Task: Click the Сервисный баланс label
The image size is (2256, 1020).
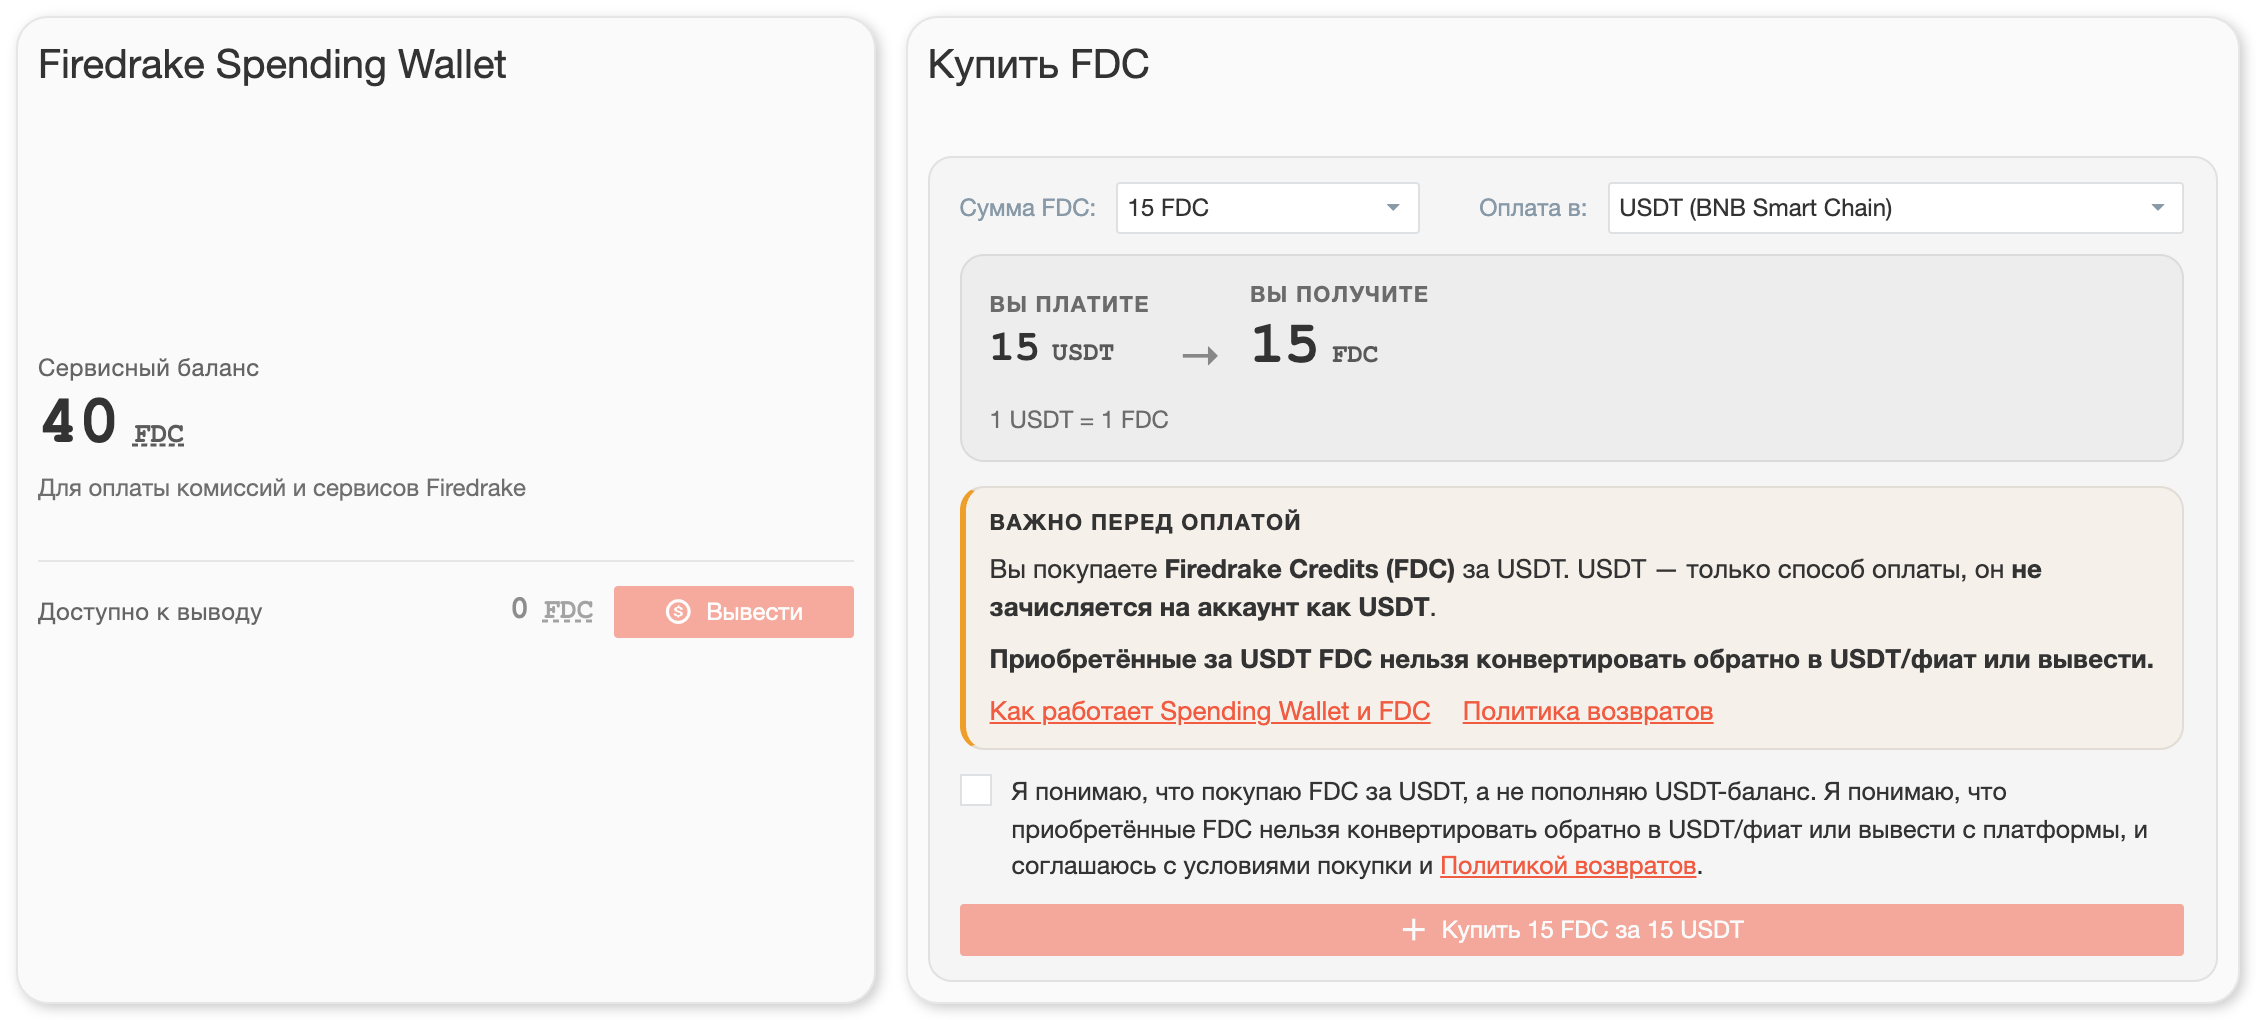Action: coord(148,368)
